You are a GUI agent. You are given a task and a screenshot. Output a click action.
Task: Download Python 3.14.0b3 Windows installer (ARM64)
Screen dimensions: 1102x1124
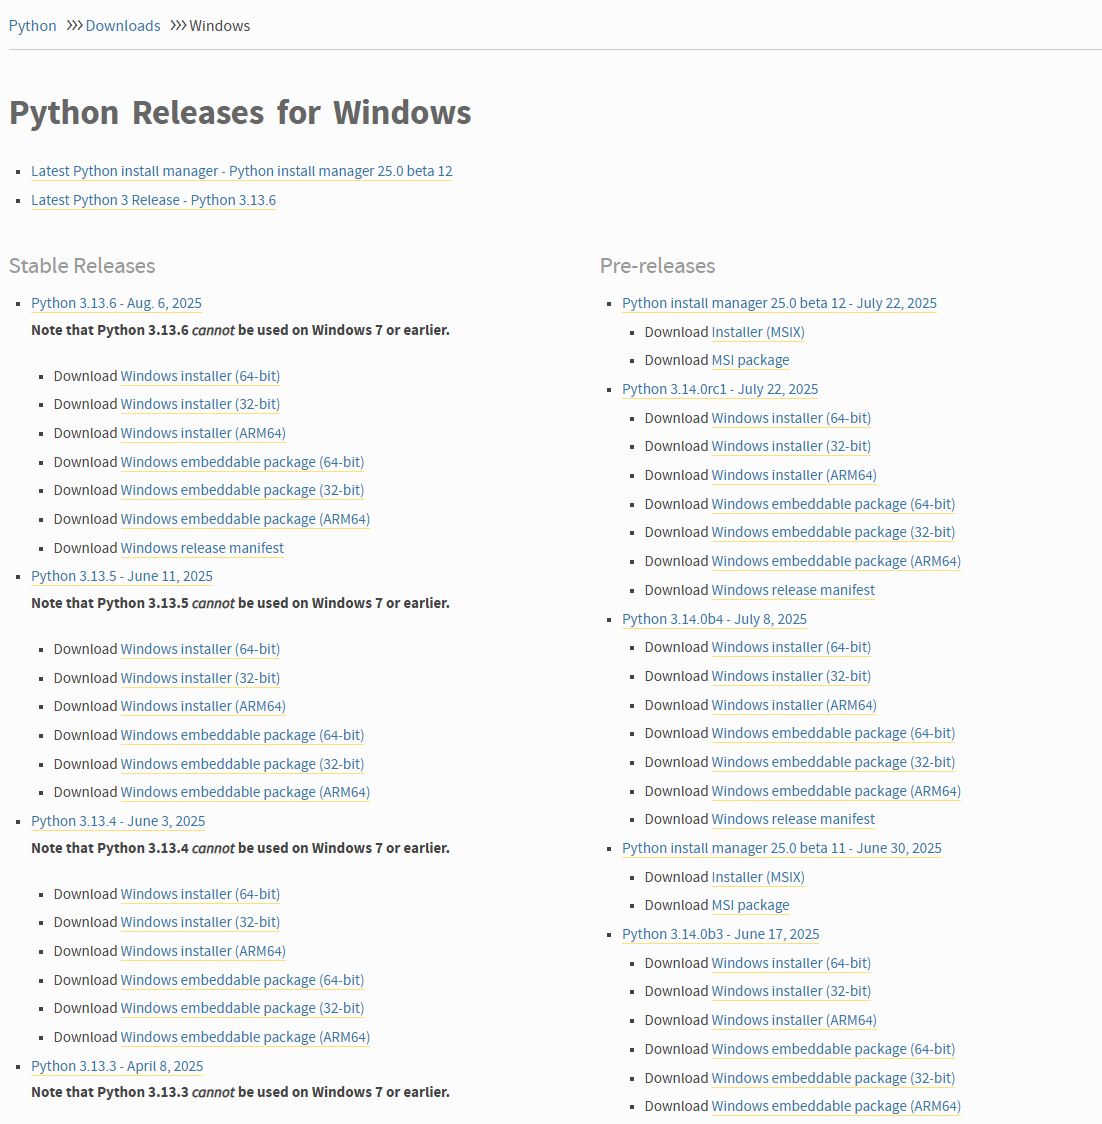pyautogui.click(x=794, y=1021)
